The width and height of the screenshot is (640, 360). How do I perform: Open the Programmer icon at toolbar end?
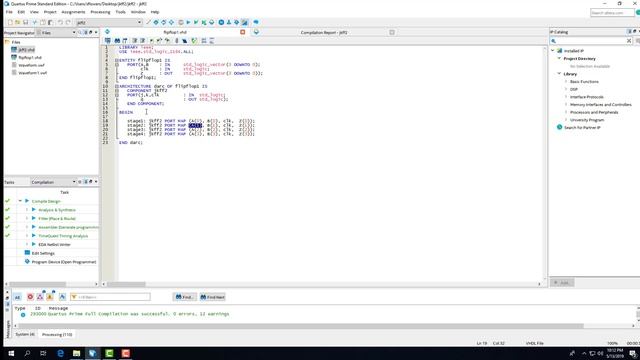[256, 22]
